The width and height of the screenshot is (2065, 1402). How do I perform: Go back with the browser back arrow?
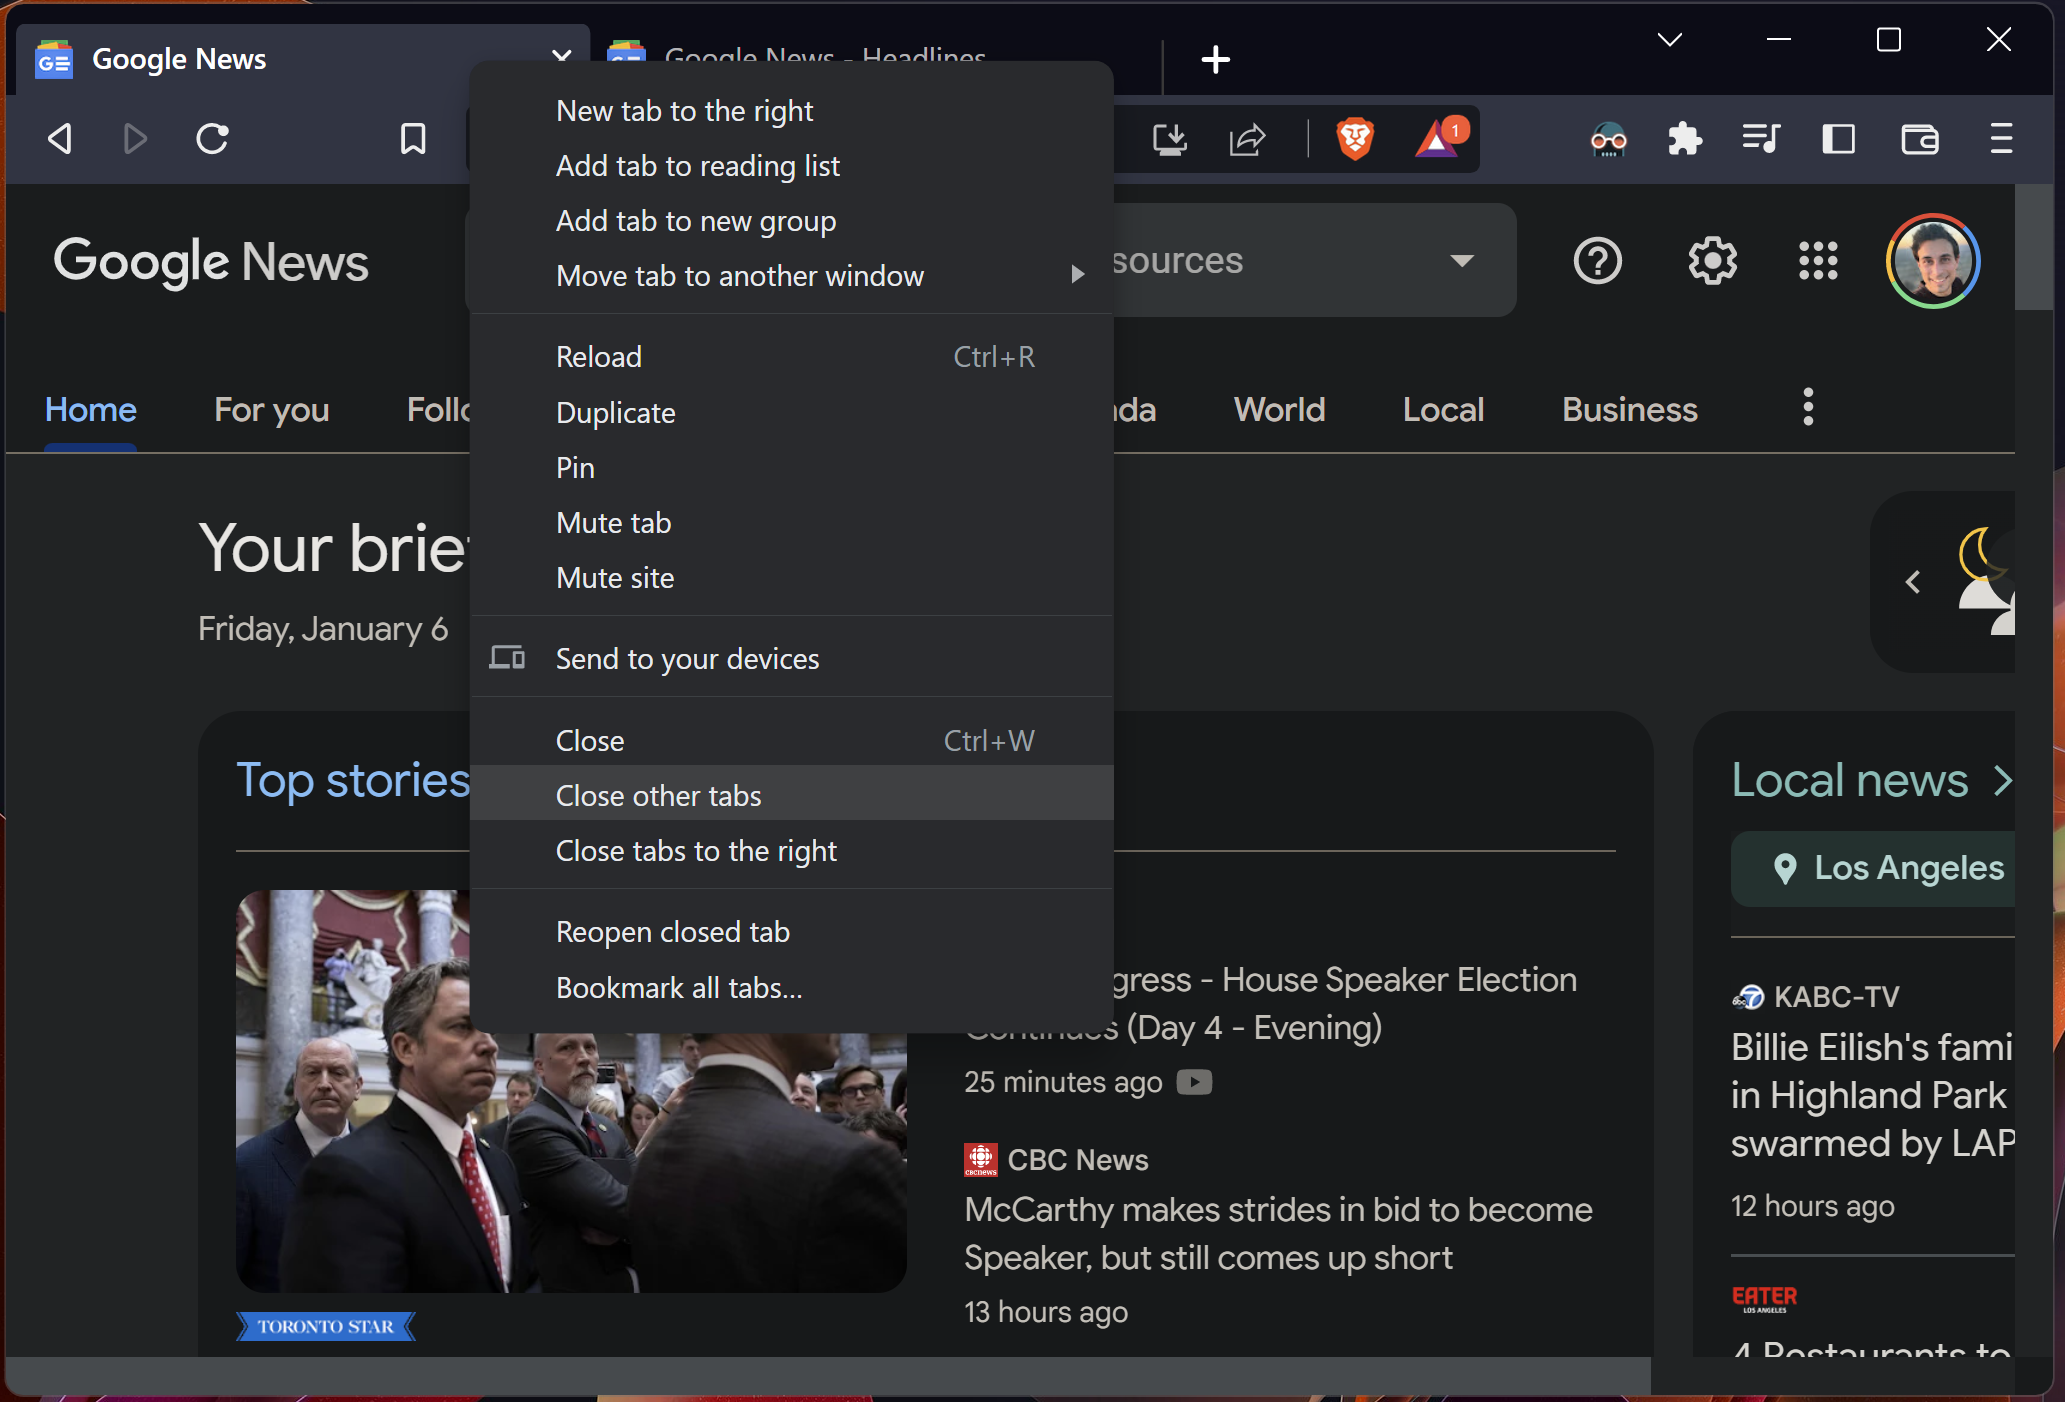(x=60, y=138)
